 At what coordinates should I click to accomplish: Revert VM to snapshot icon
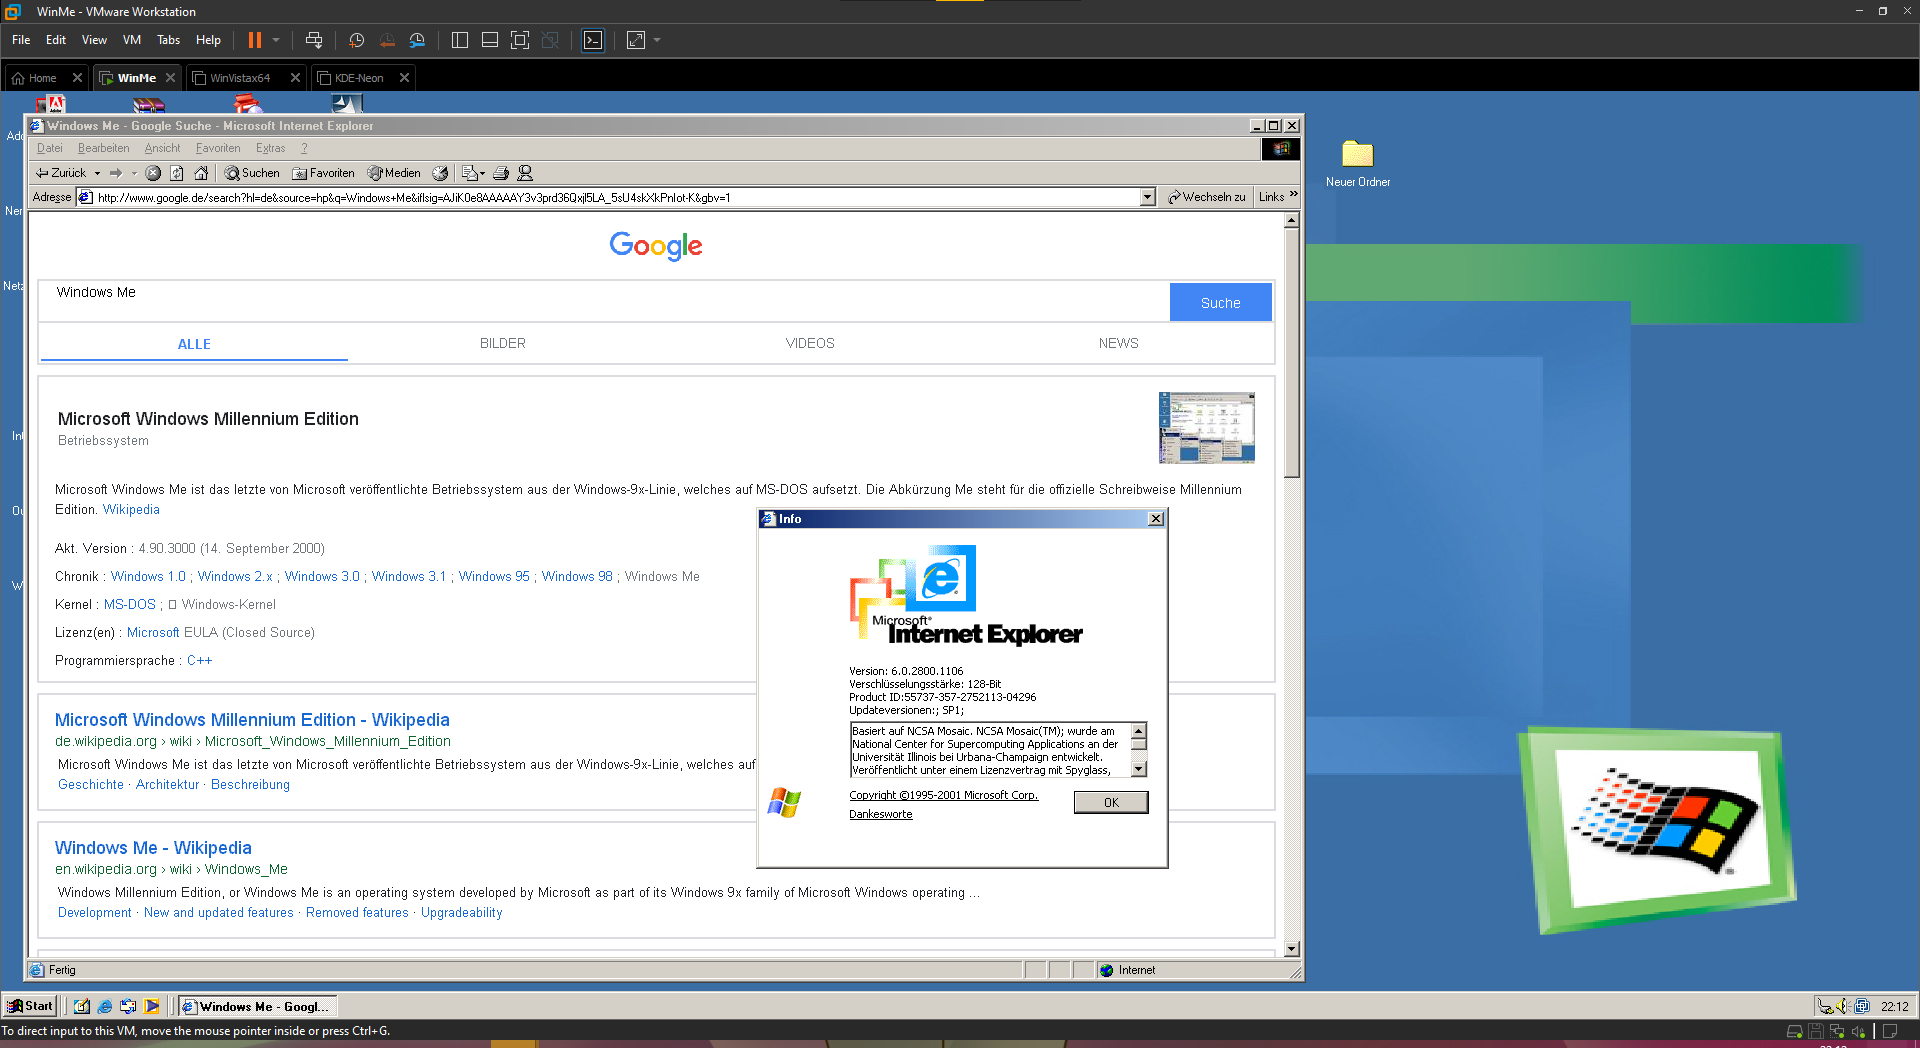tap(387, 40)
